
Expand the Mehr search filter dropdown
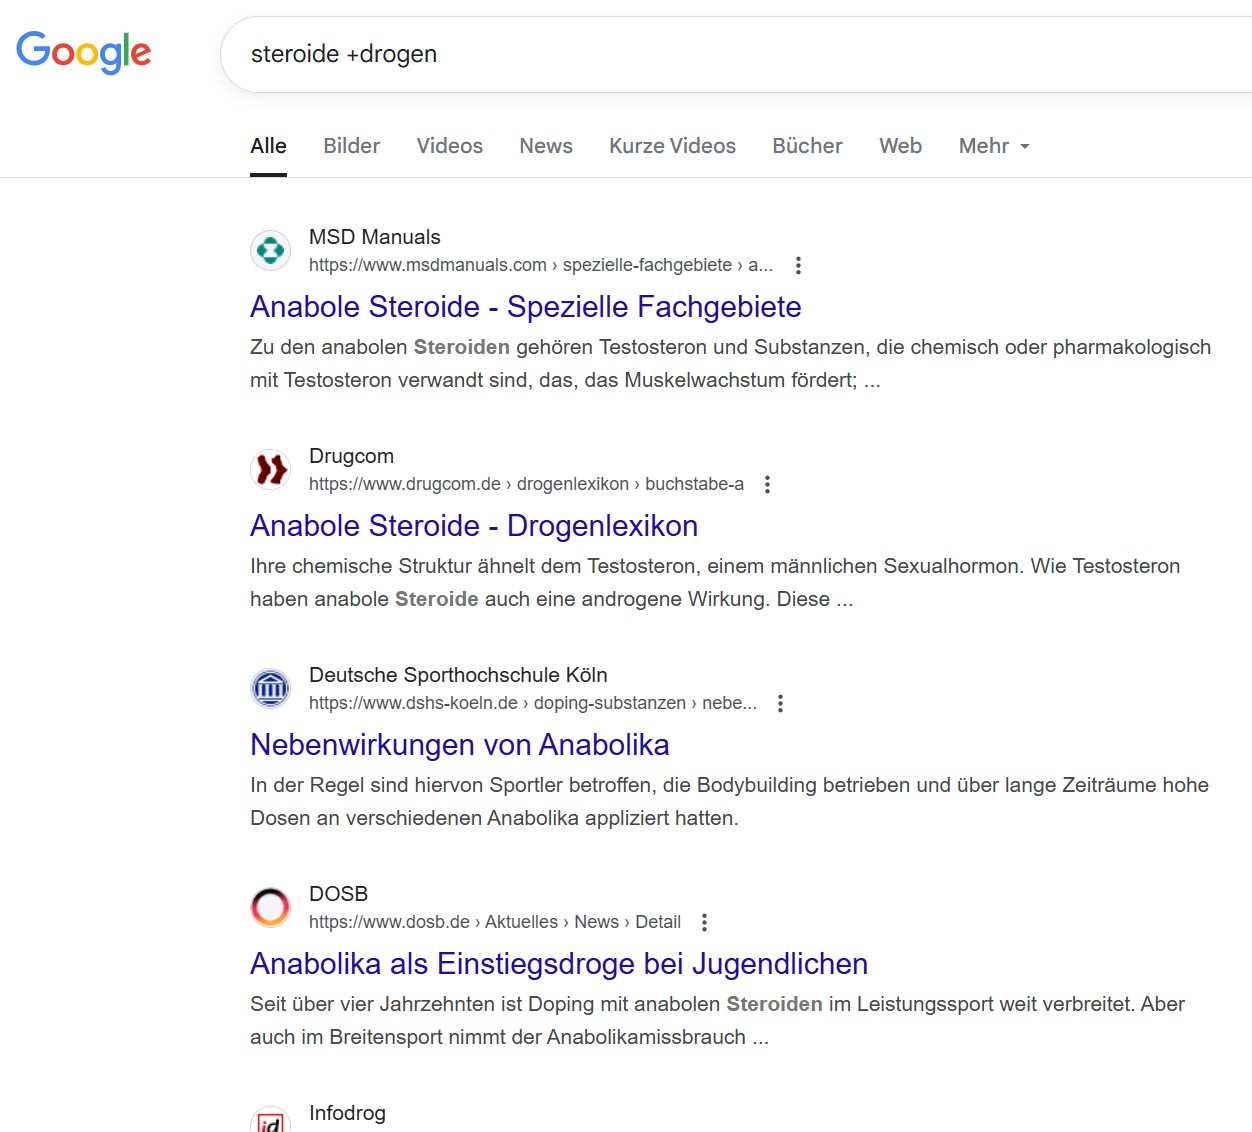click(994, 146)
